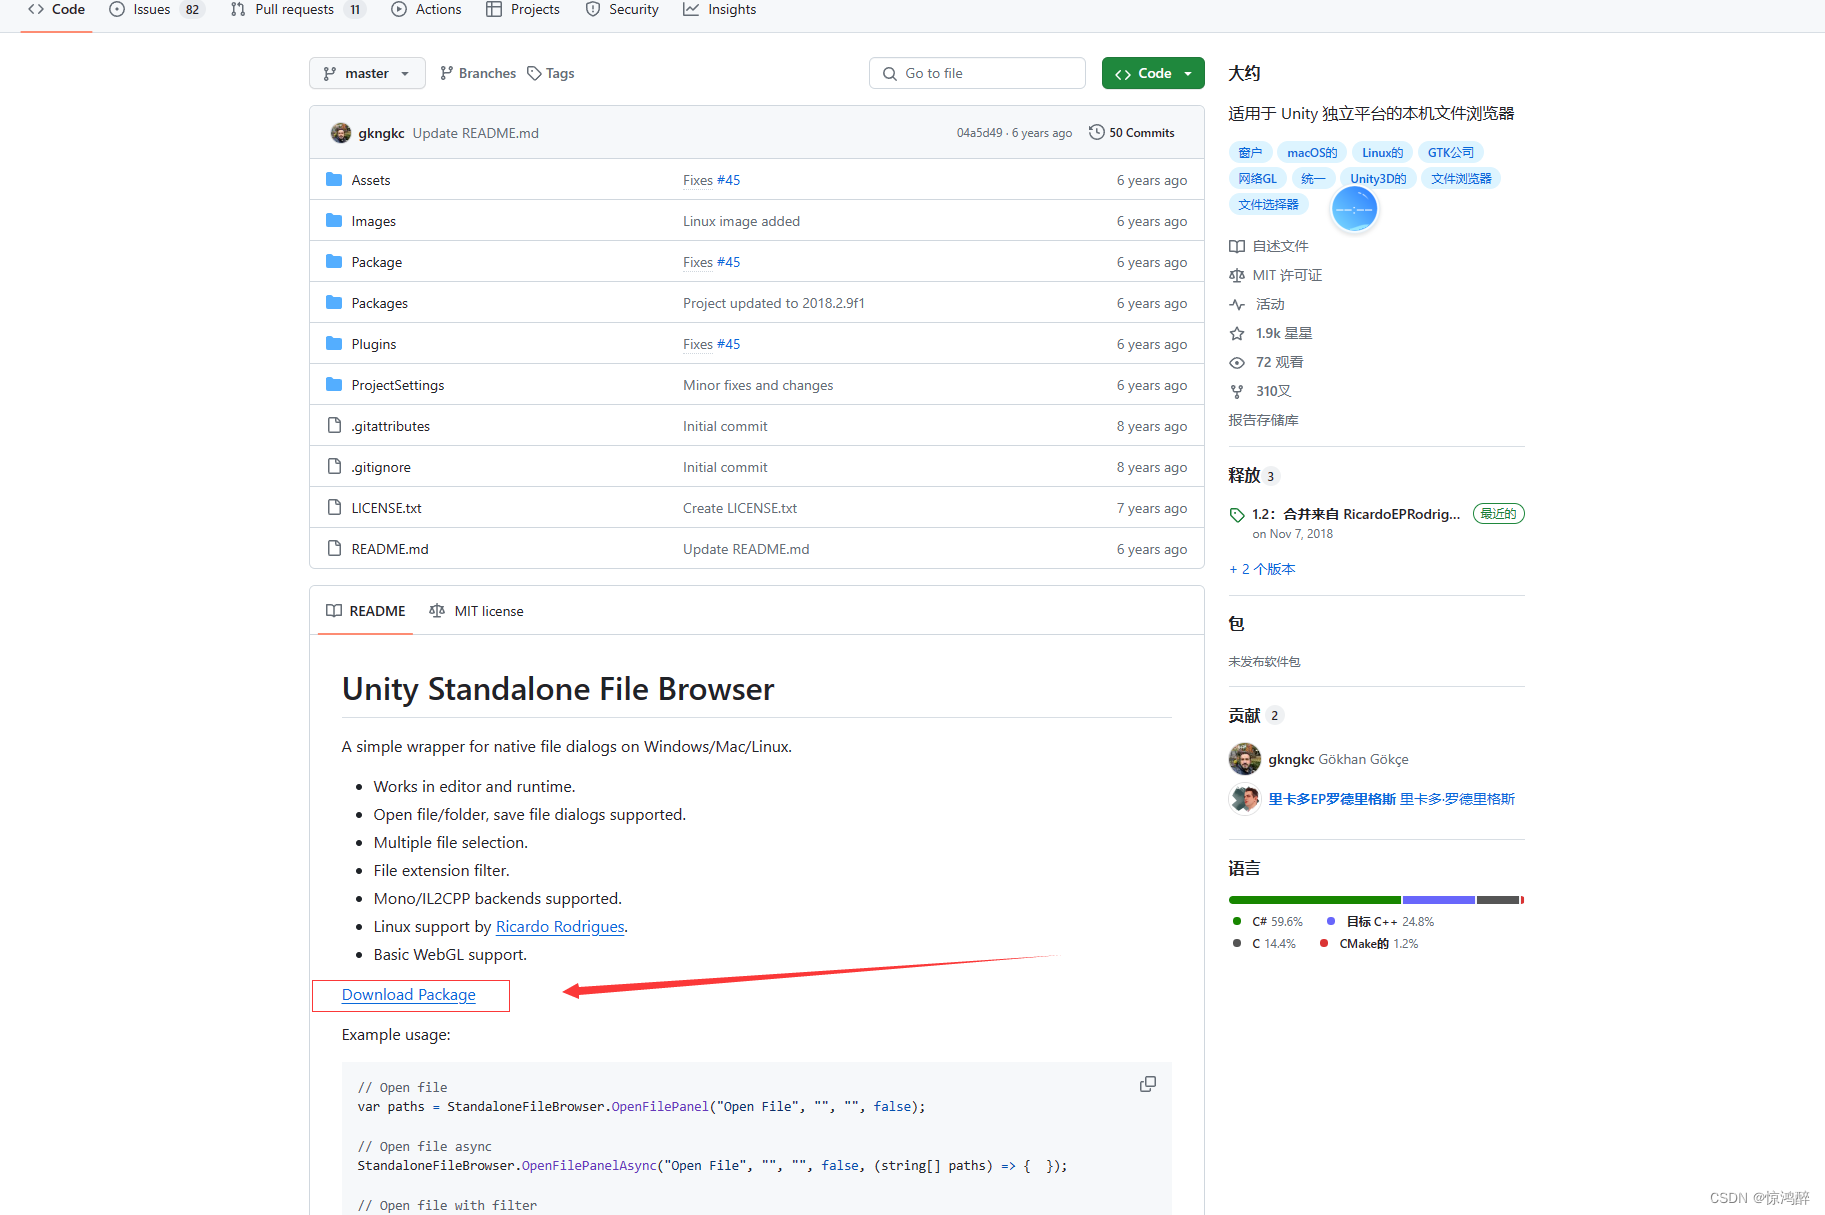The width and height of the screenshot is (1825, 1215).
Task: Open the C# 59.6% language link
Action: pyautogui.click(x=1268, y=922)
